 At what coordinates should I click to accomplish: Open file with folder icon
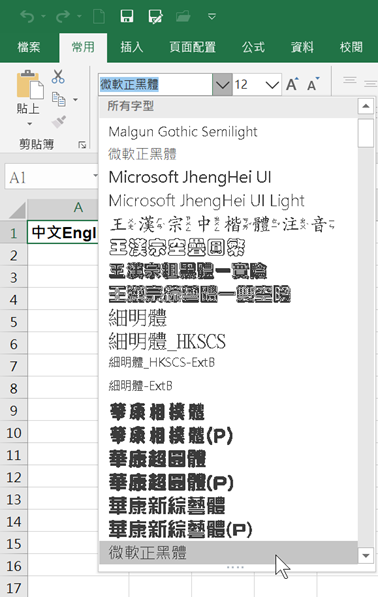coord(183,16)
